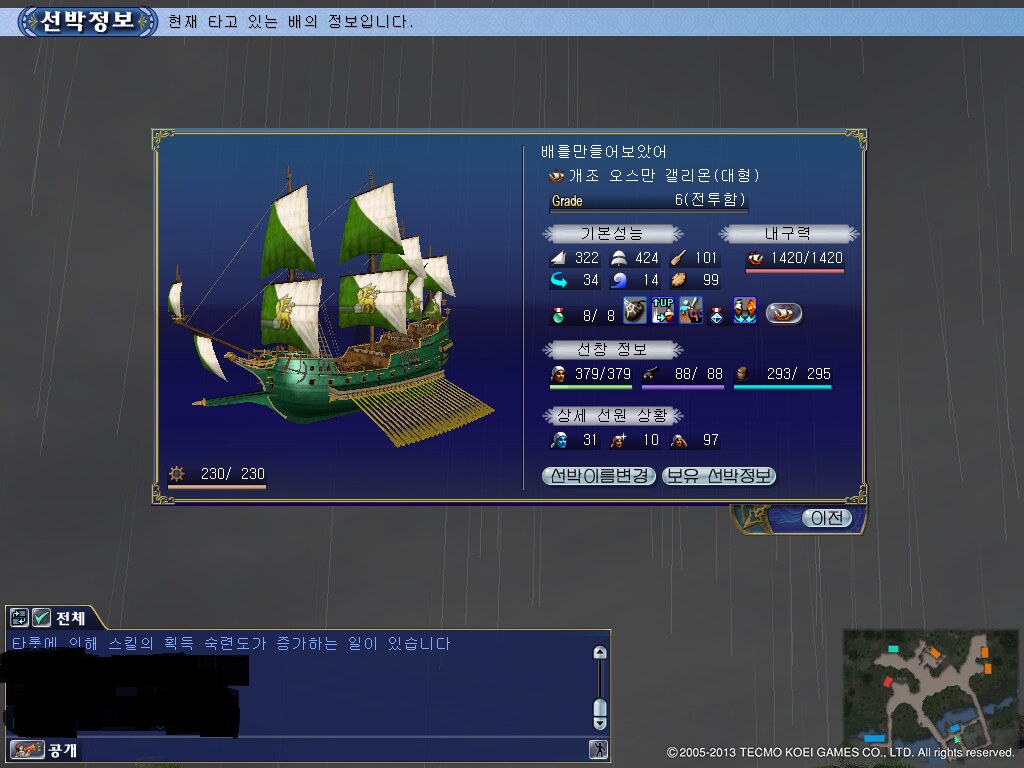Click the 선박이름변경 rename ship button
This screenshot has height=768, width=1024.
pos(600,476)
